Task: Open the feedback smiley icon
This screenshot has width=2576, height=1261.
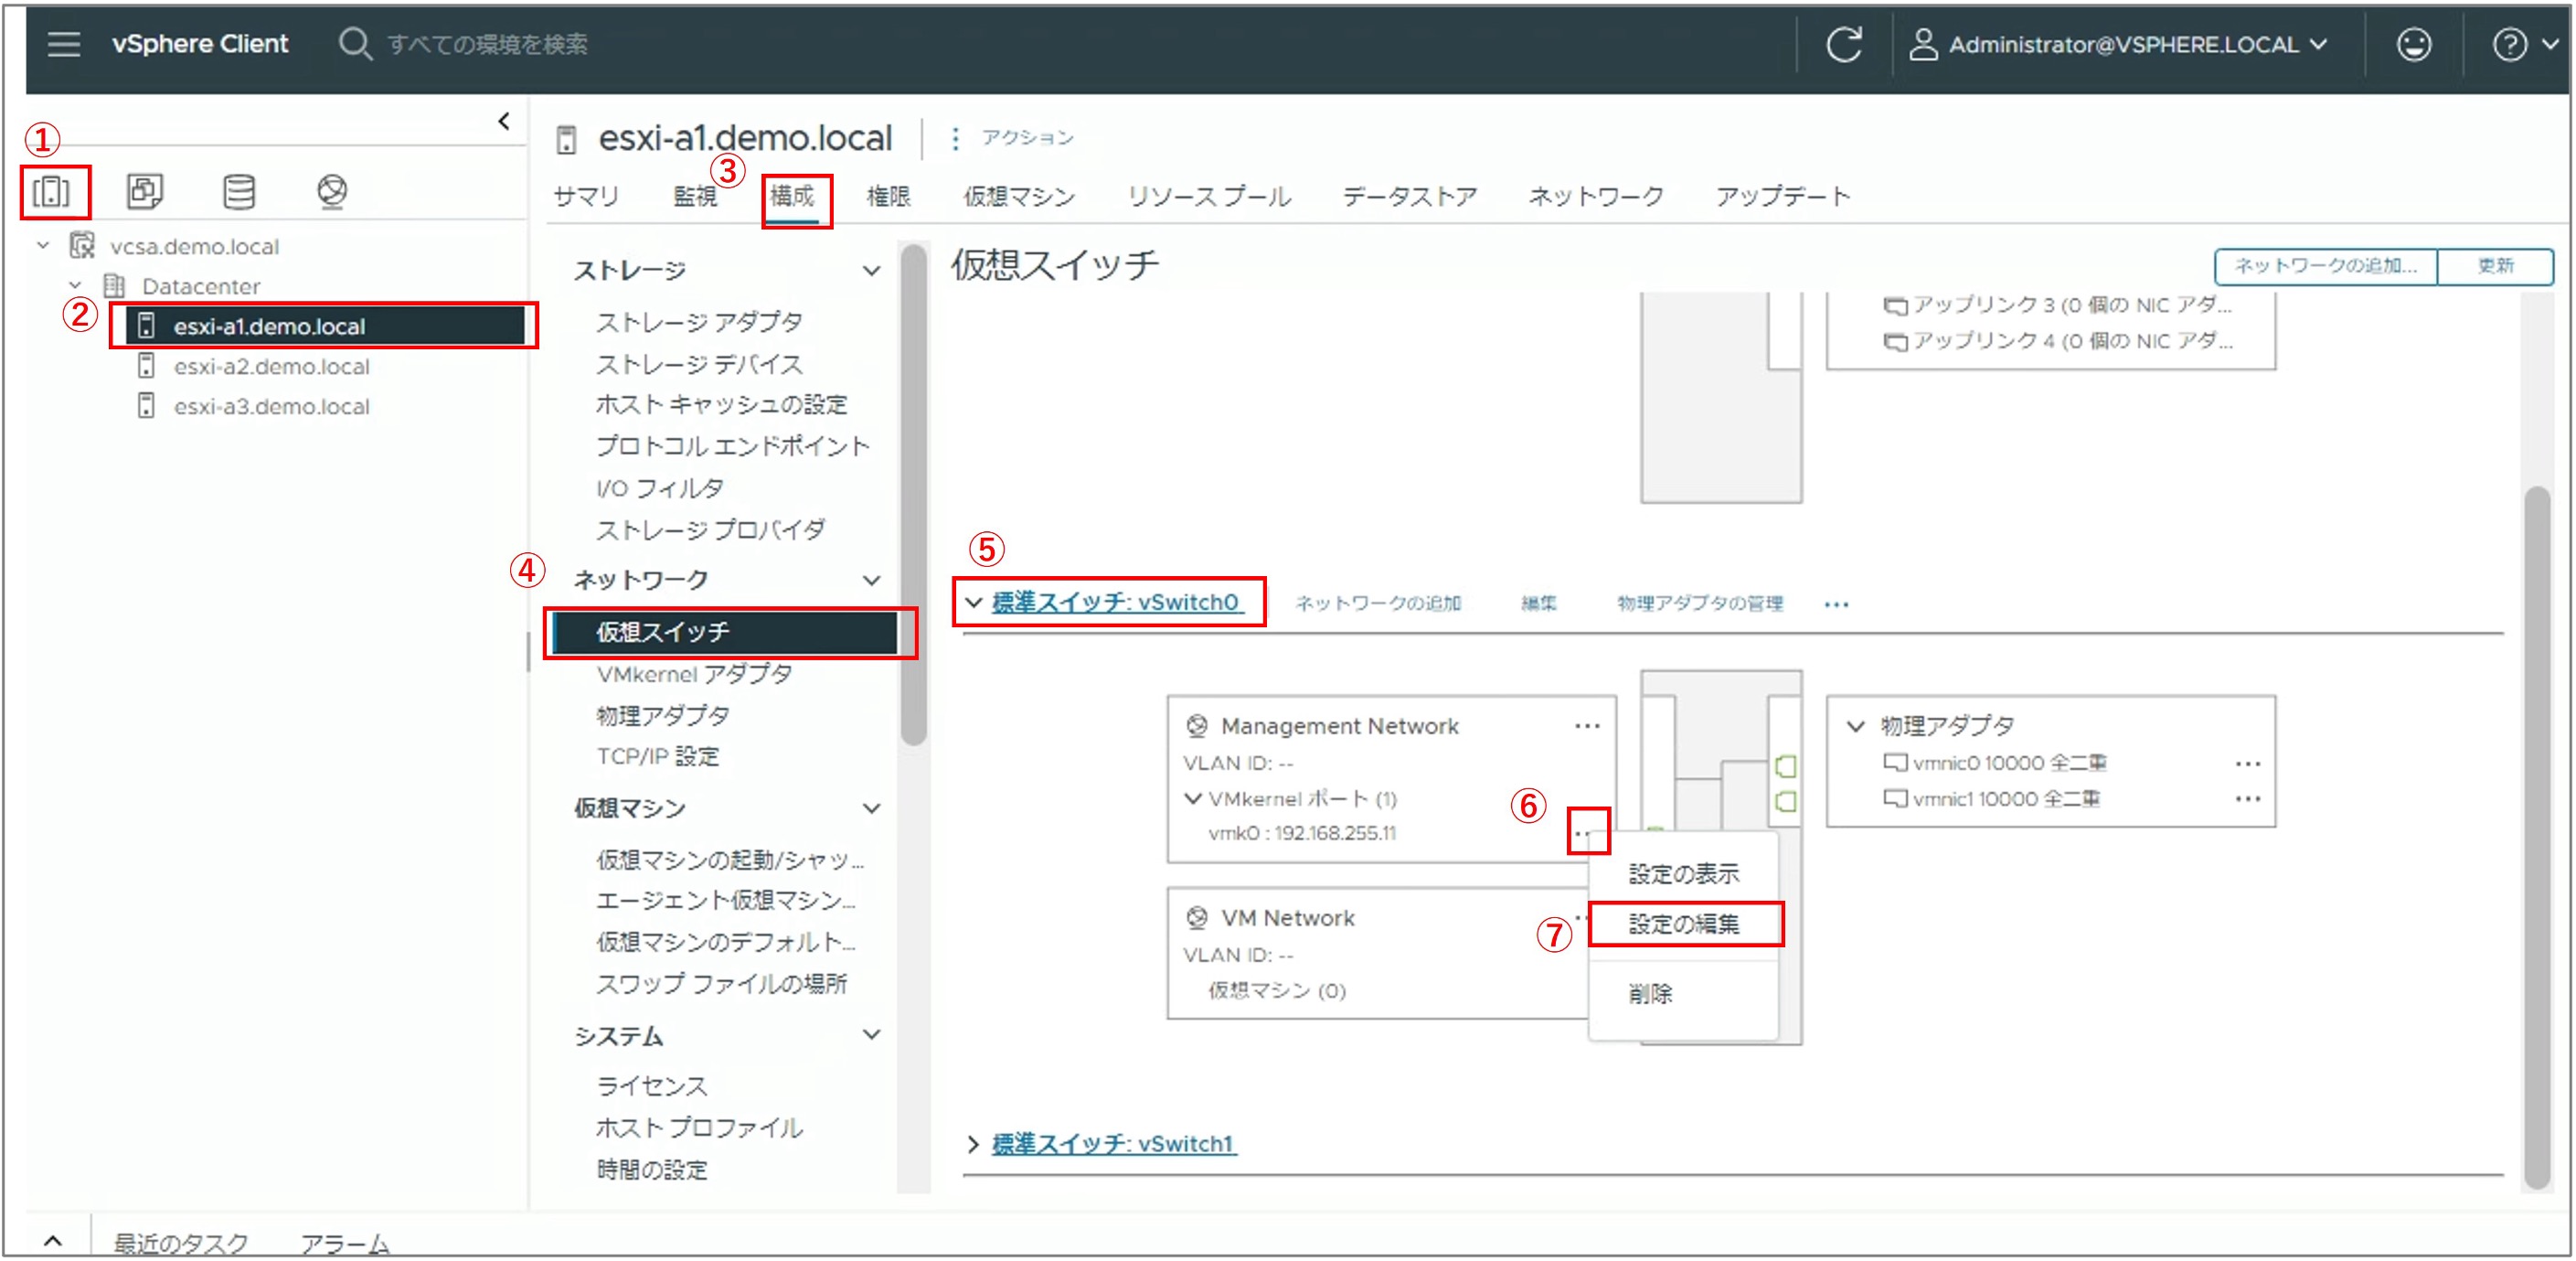Action: point(2413,44)
